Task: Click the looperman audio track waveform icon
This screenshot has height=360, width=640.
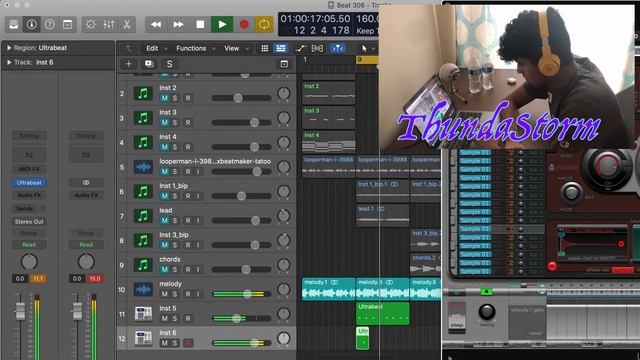Action: [143, 167]
